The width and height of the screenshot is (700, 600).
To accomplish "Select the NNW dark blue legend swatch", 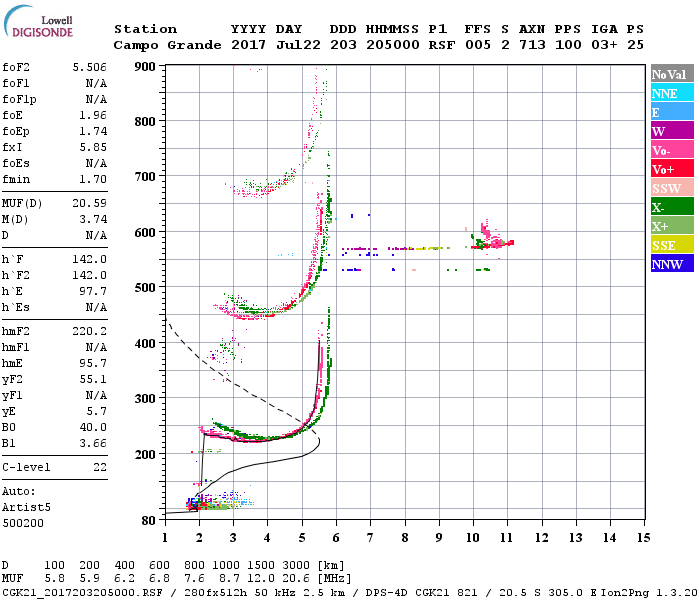I will [x=672, y=264].
